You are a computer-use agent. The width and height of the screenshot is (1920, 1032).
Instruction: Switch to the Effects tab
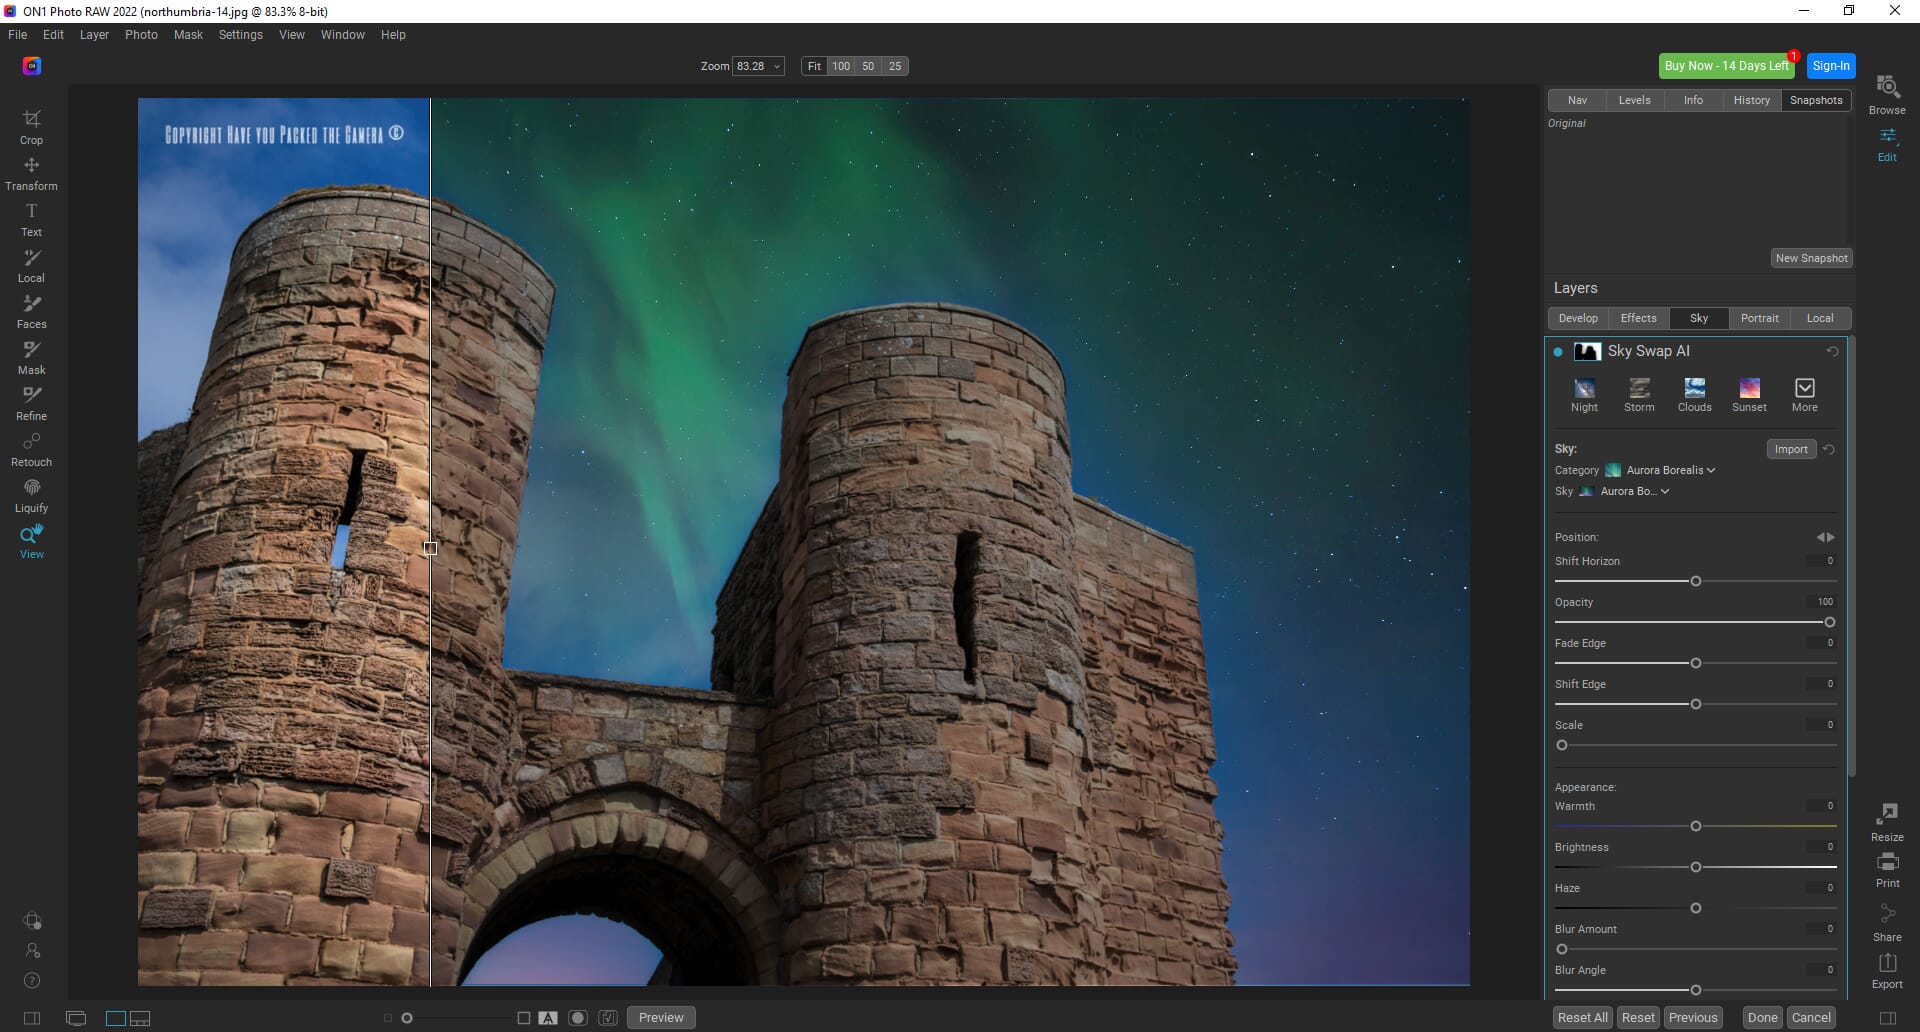[x=1638, y=318]
